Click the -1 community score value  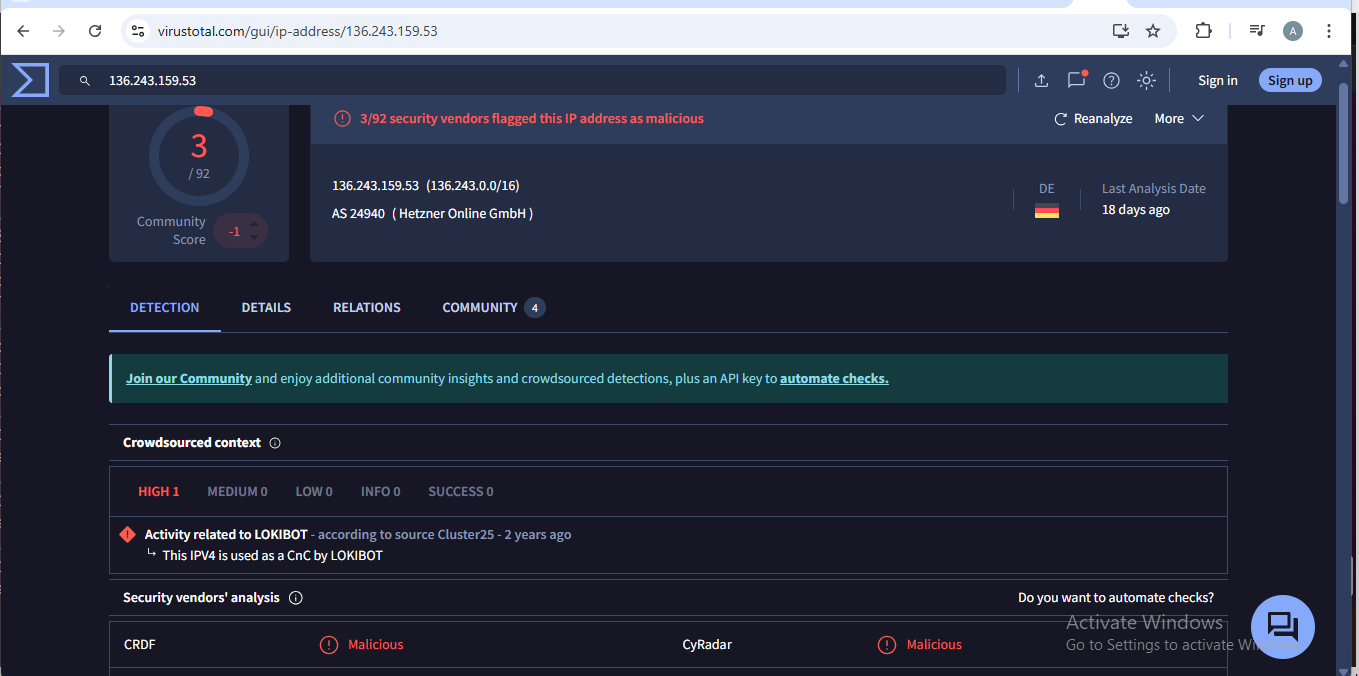[x=234, y=232]
